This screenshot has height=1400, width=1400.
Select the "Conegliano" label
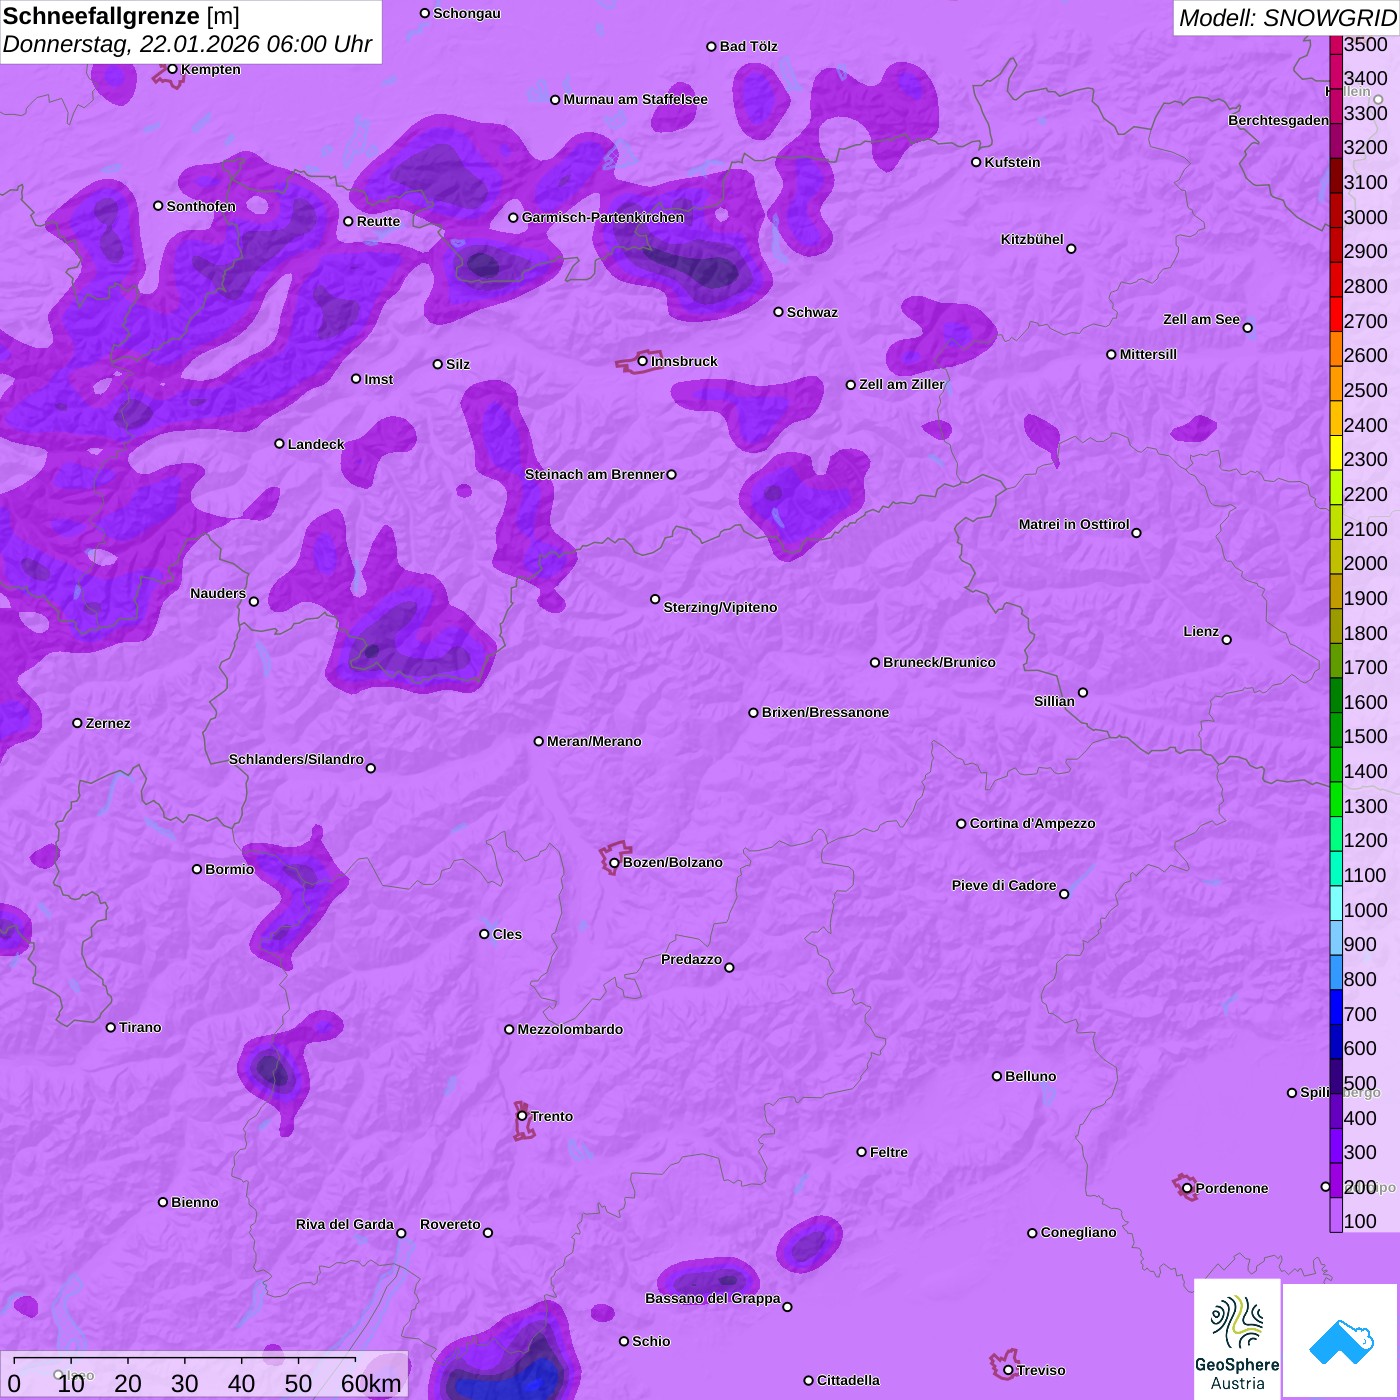pyautogui.click(x=1078, y=1232)
